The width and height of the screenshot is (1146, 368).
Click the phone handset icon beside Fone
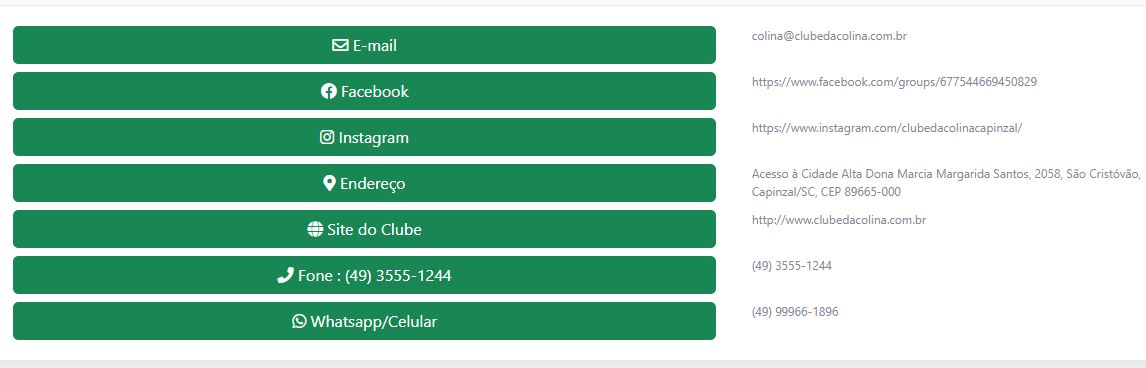pos(285,275)
